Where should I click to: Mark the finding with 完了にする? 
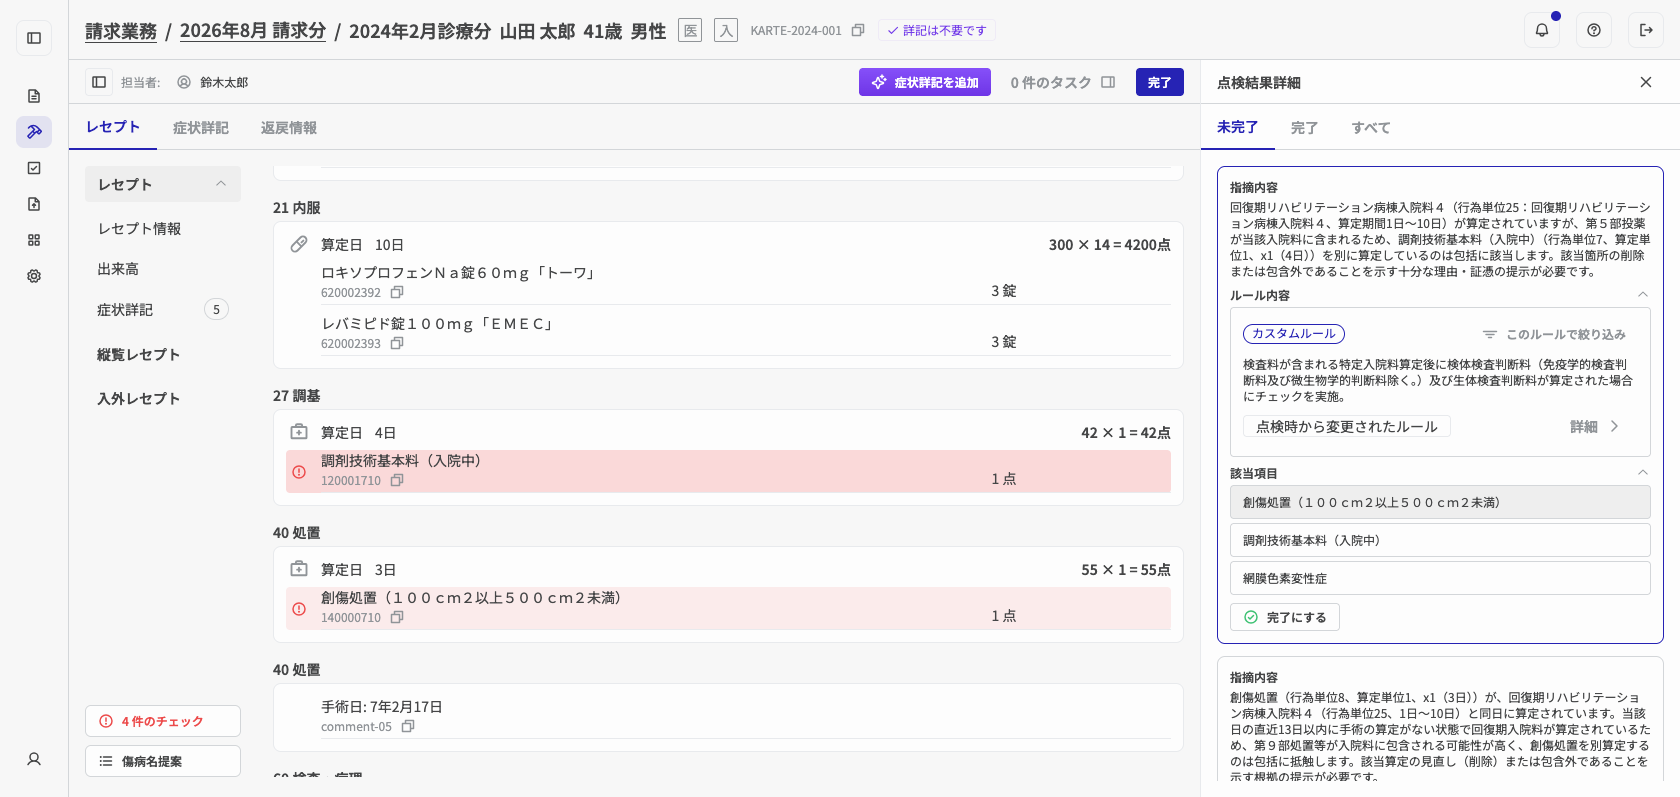tap(1285, 617)
